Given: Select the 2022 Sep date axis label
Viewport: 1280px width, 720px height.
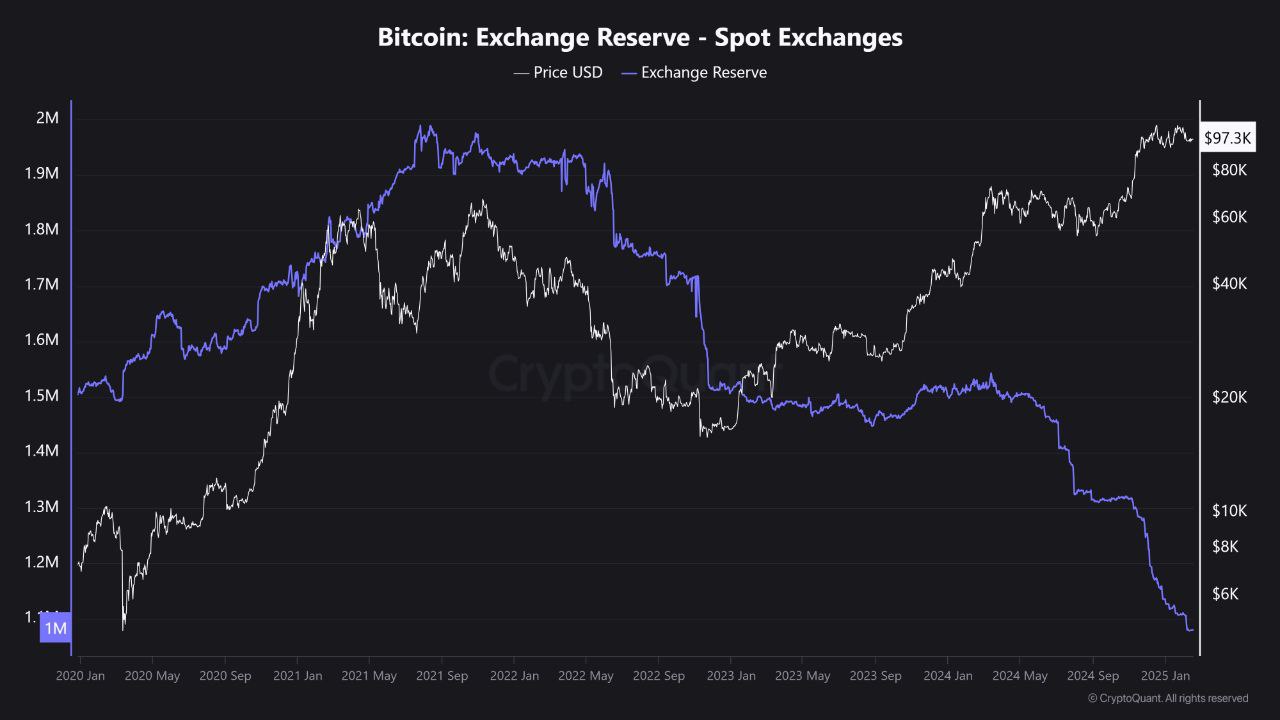Looking at the screenshot, I should (x=659, y=676).
